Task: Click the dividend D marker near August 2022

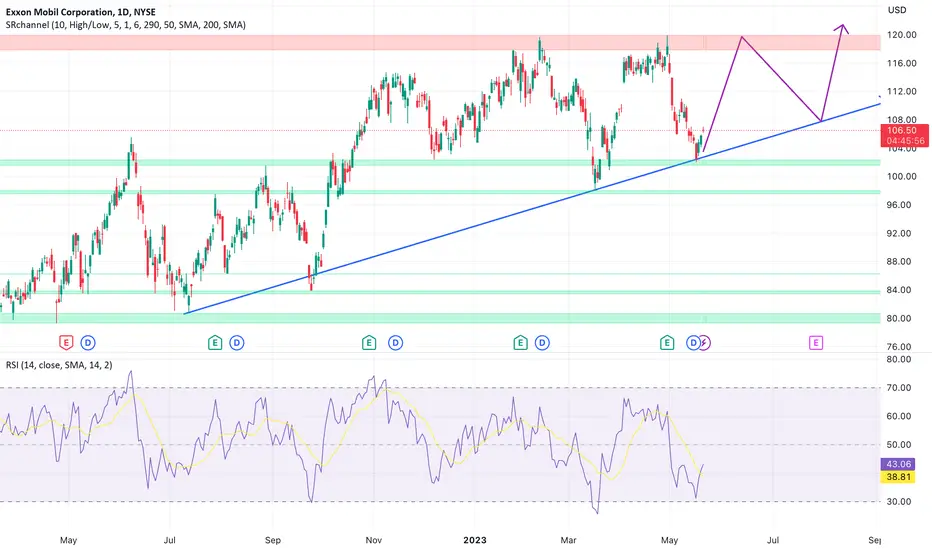Action: [x=237, y=342]
